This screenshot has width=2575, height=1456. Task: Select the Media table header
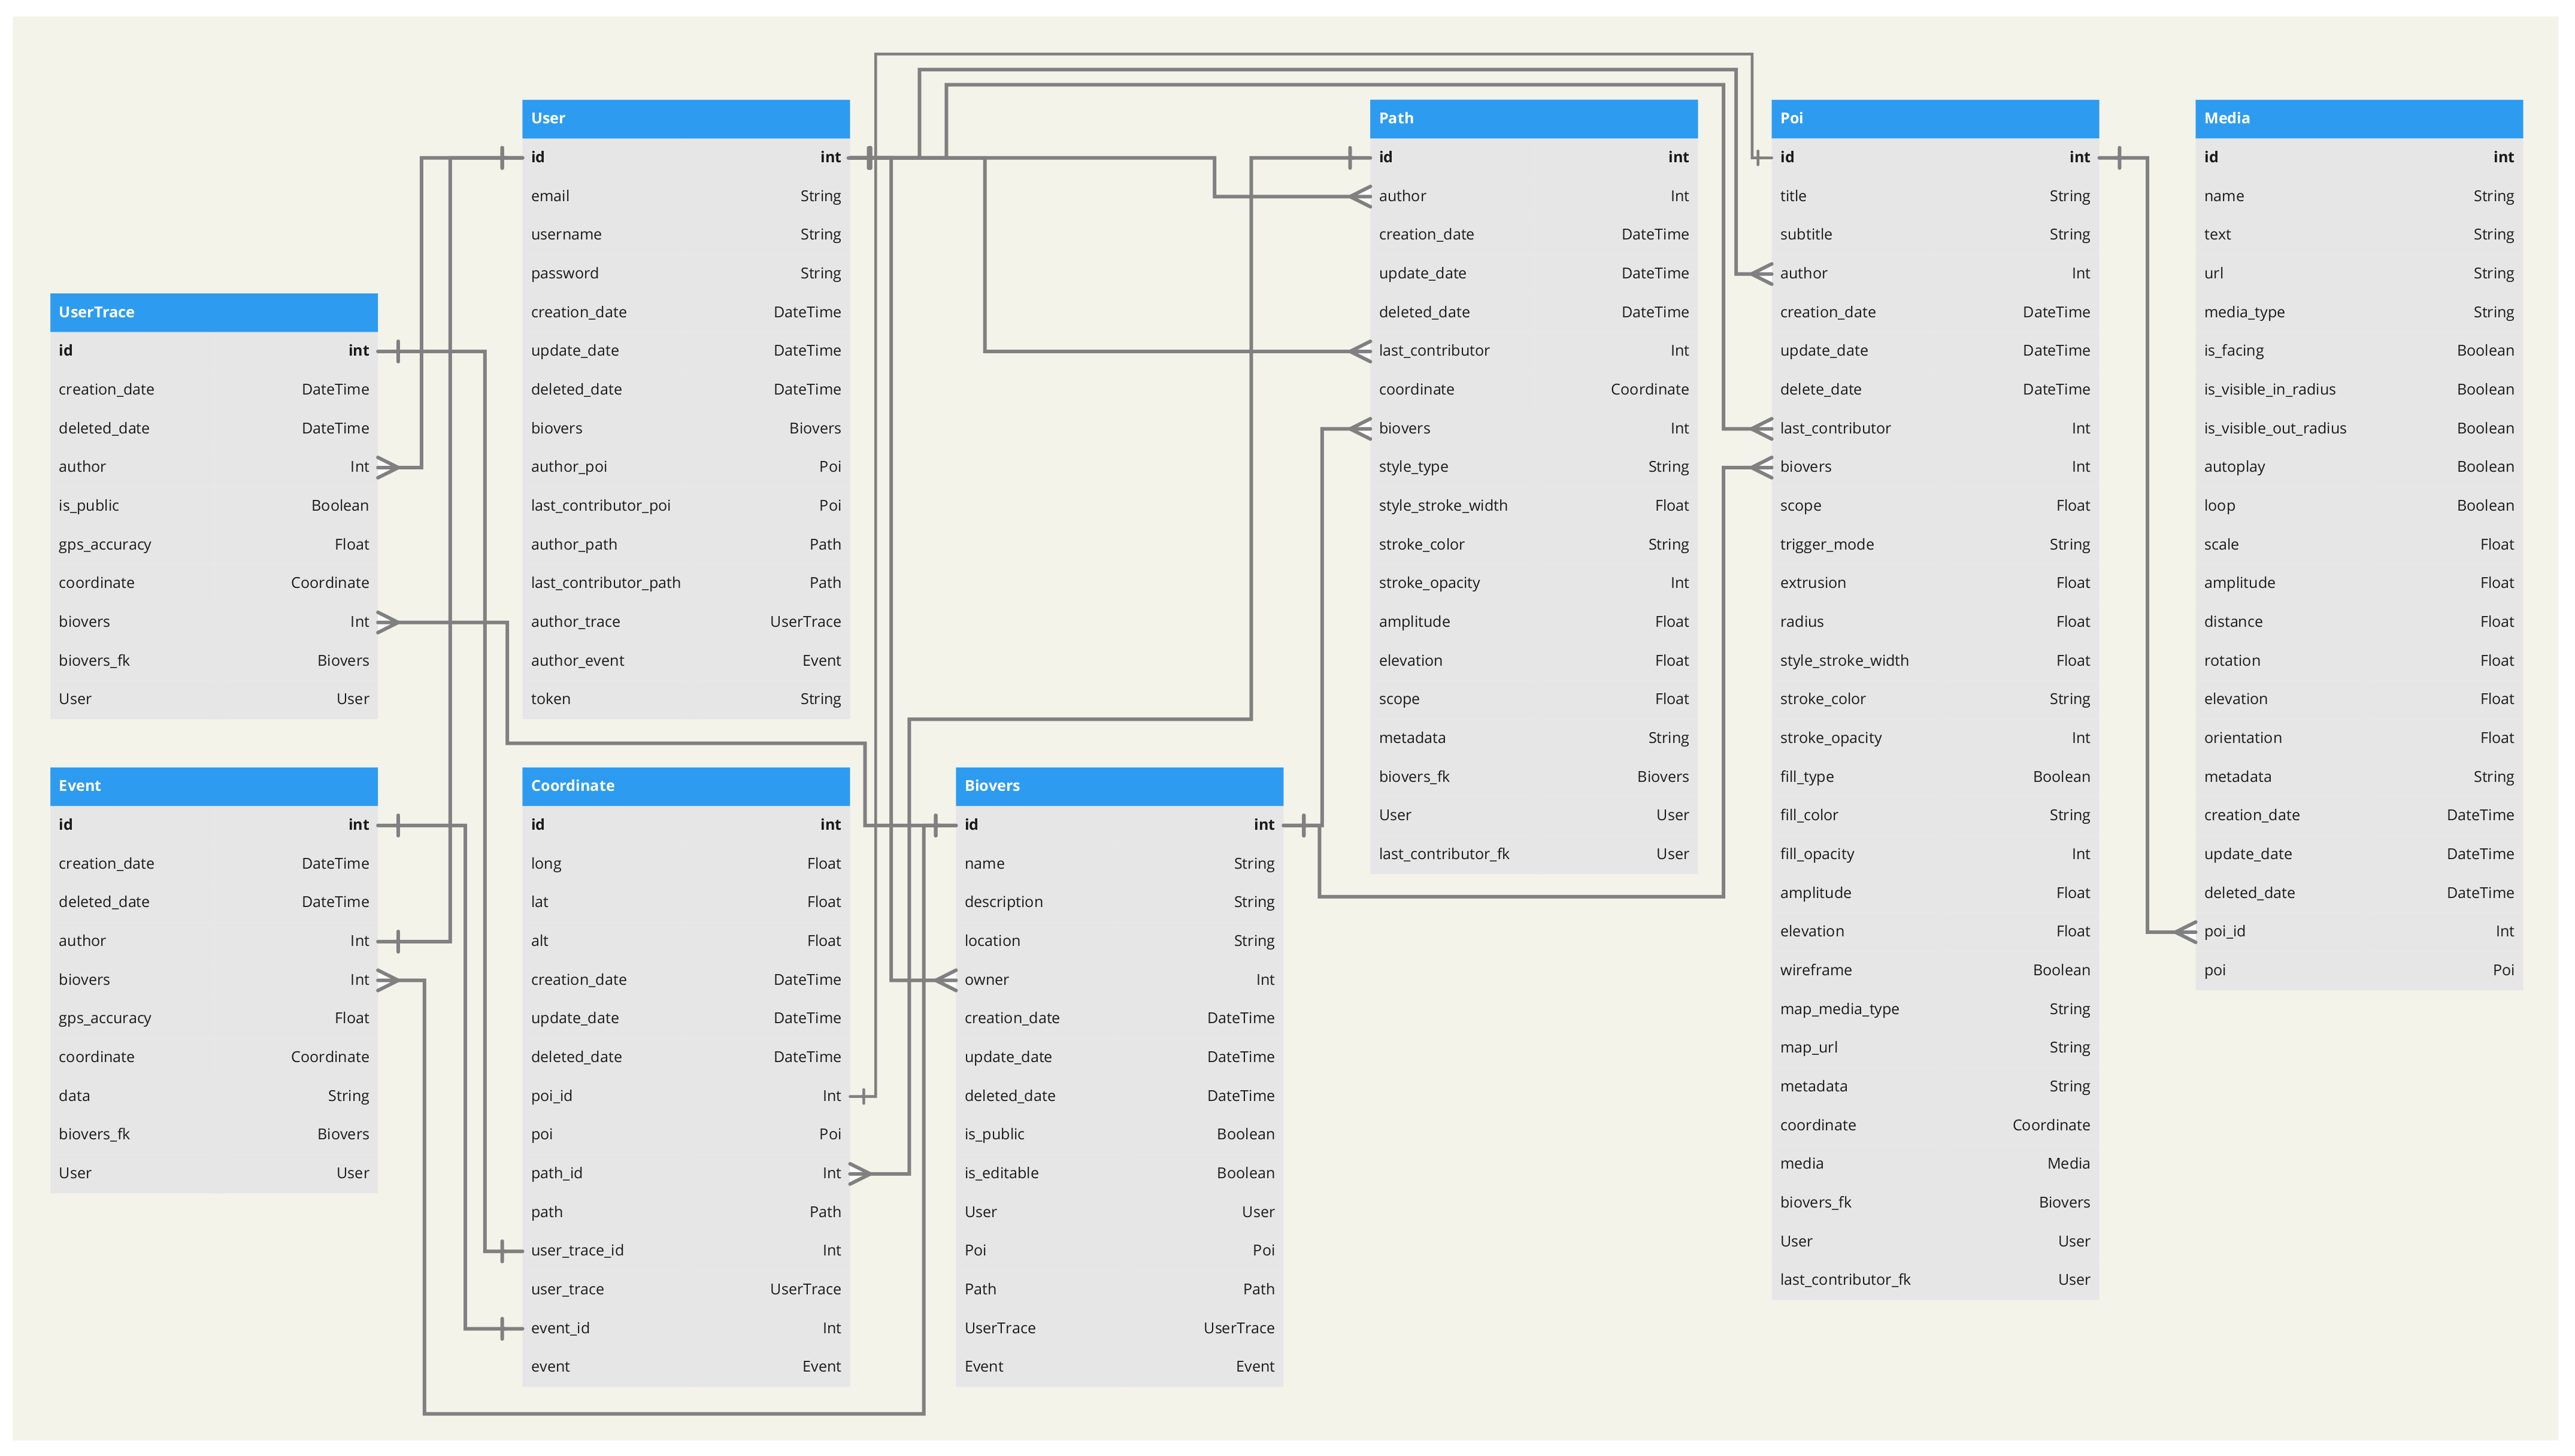2357,118
